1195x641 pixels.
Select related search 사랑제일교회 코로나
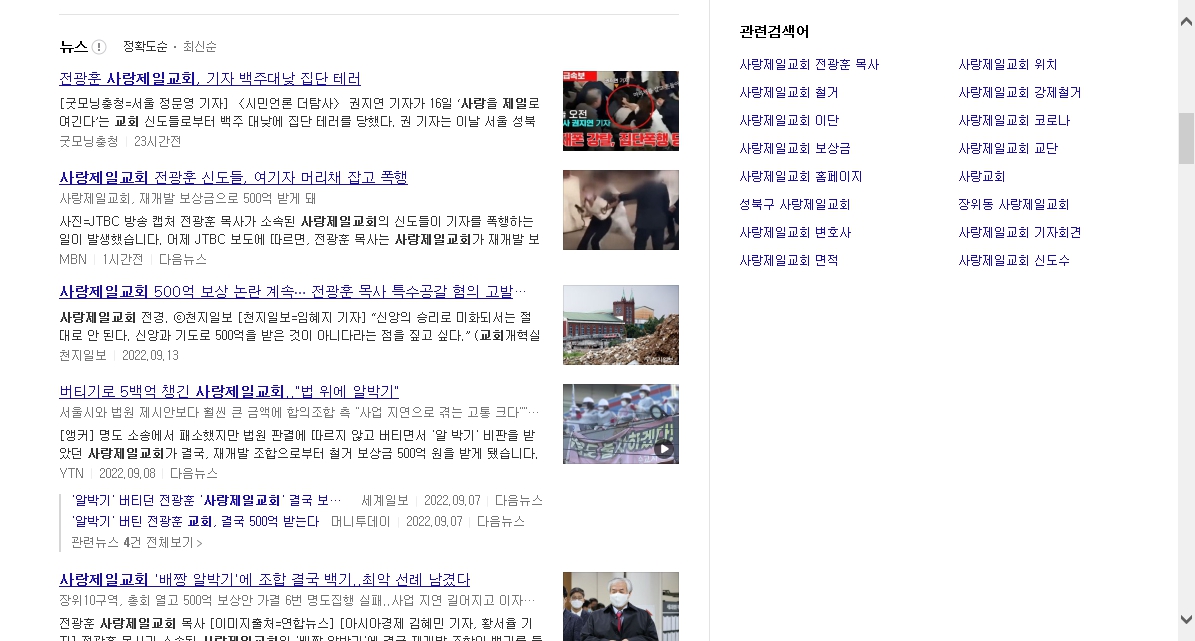tap(1014, 120)
